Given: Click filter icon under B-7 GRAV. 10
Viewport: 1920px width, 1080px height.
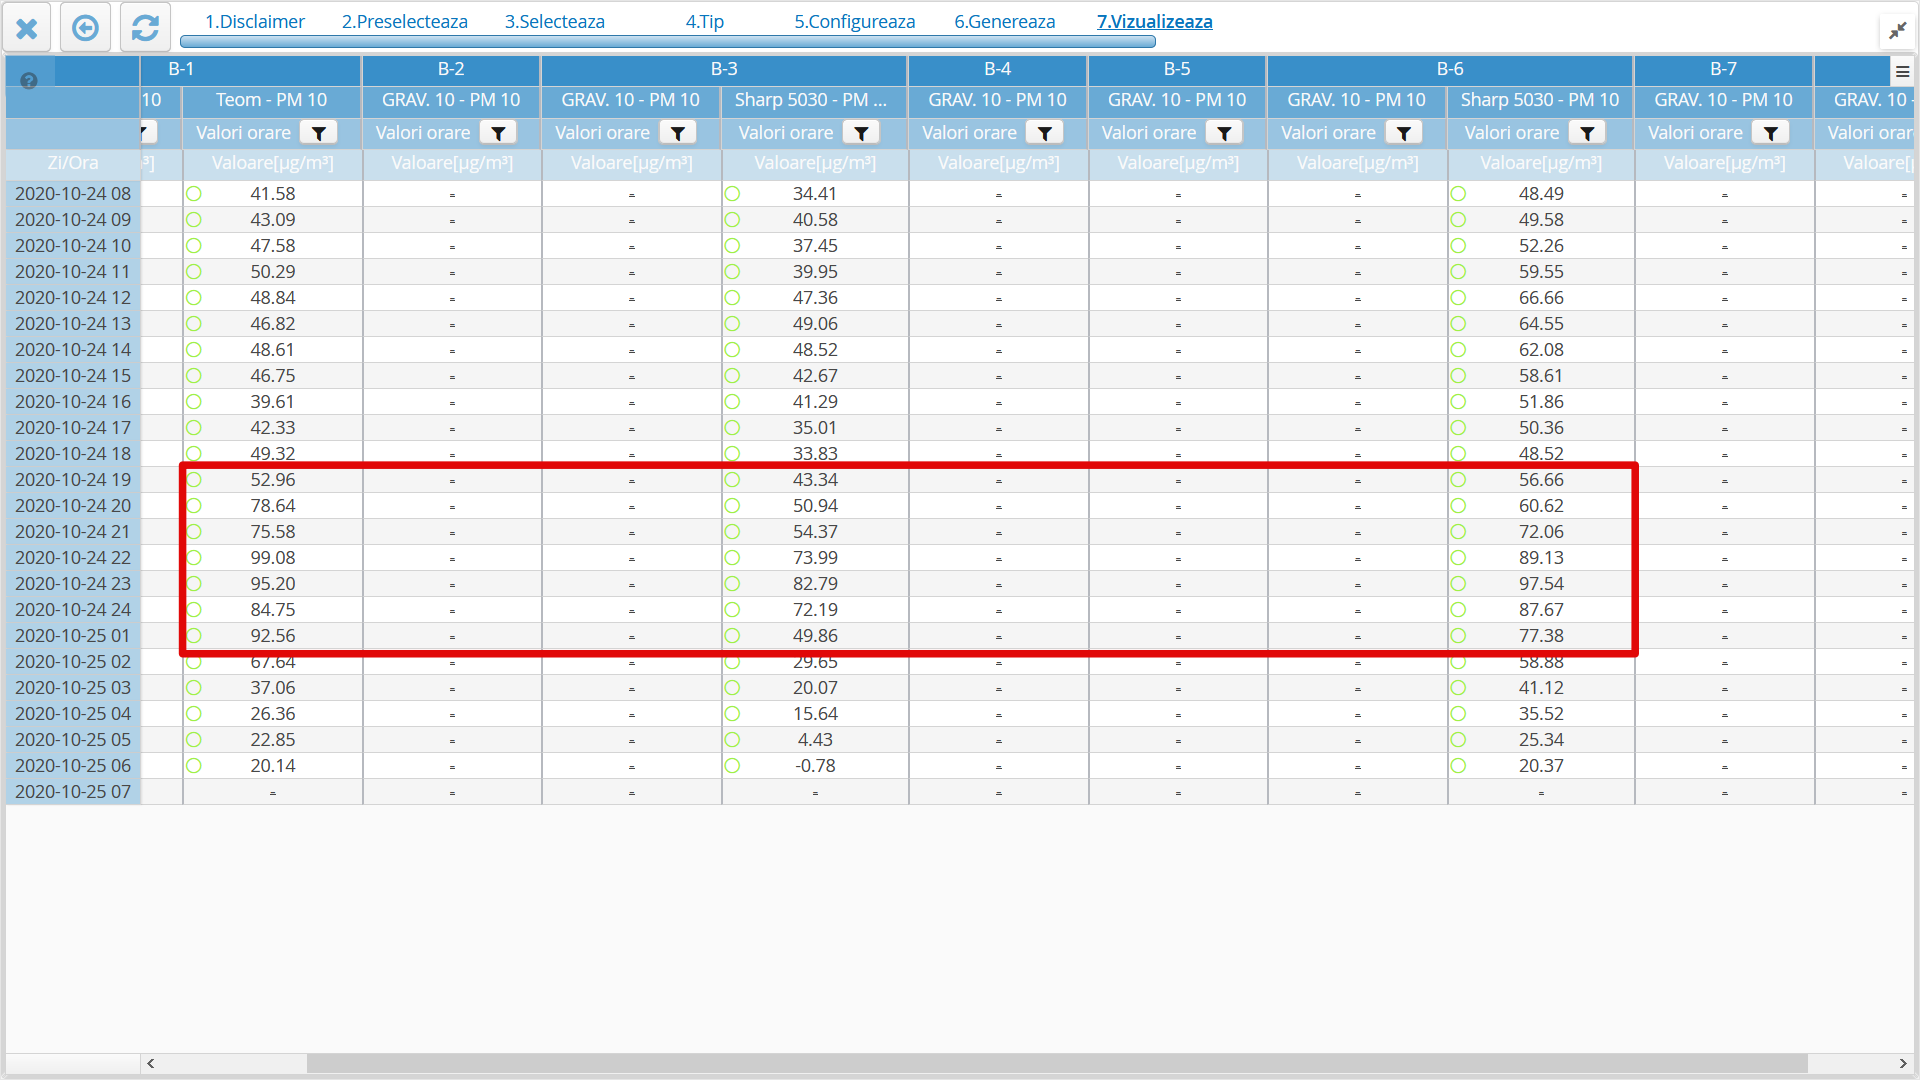Looking at the screenshot, I should click(x=1771, y=133).
